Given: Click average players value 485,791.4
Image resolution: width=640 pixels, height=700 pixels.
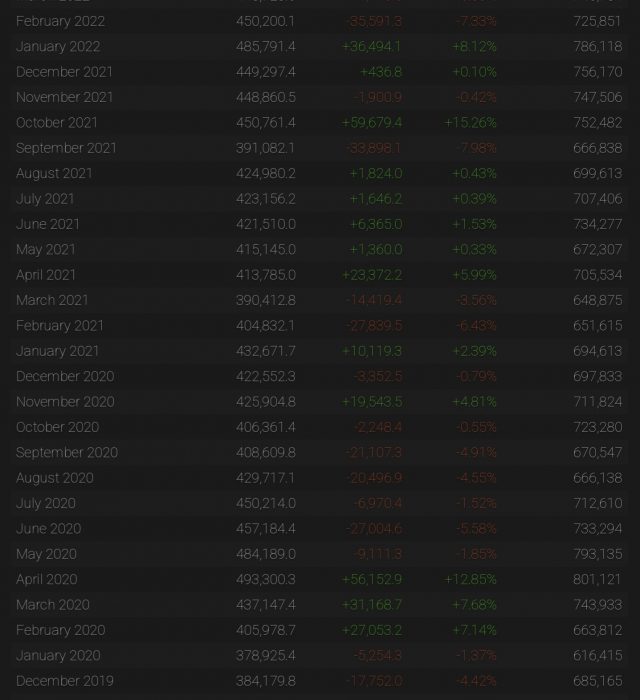Looking at the screenshot, I should [x=265, y=47].
